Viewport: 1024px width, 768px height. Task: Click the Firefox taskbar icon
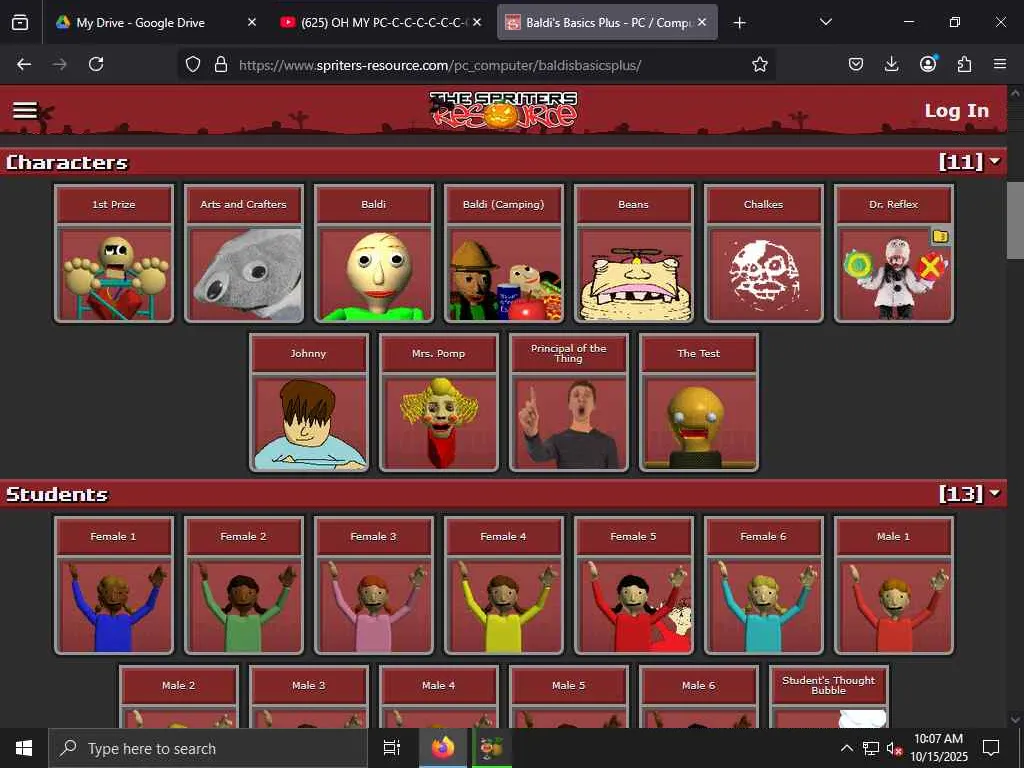click(442, 748)
